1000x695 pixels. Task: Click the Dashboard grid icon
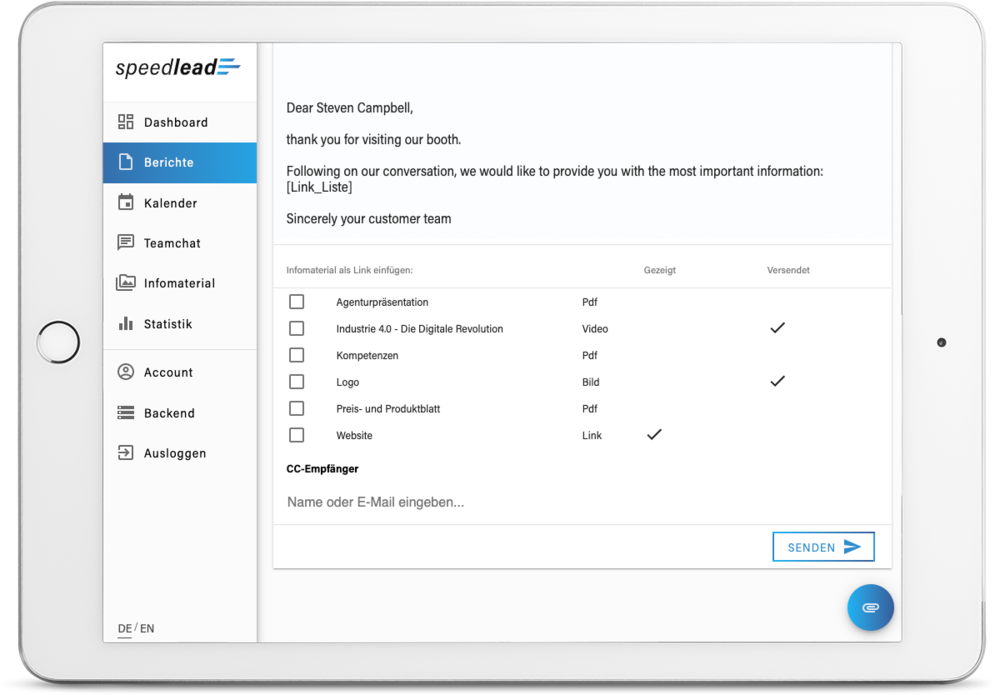[x=126, y=122]
